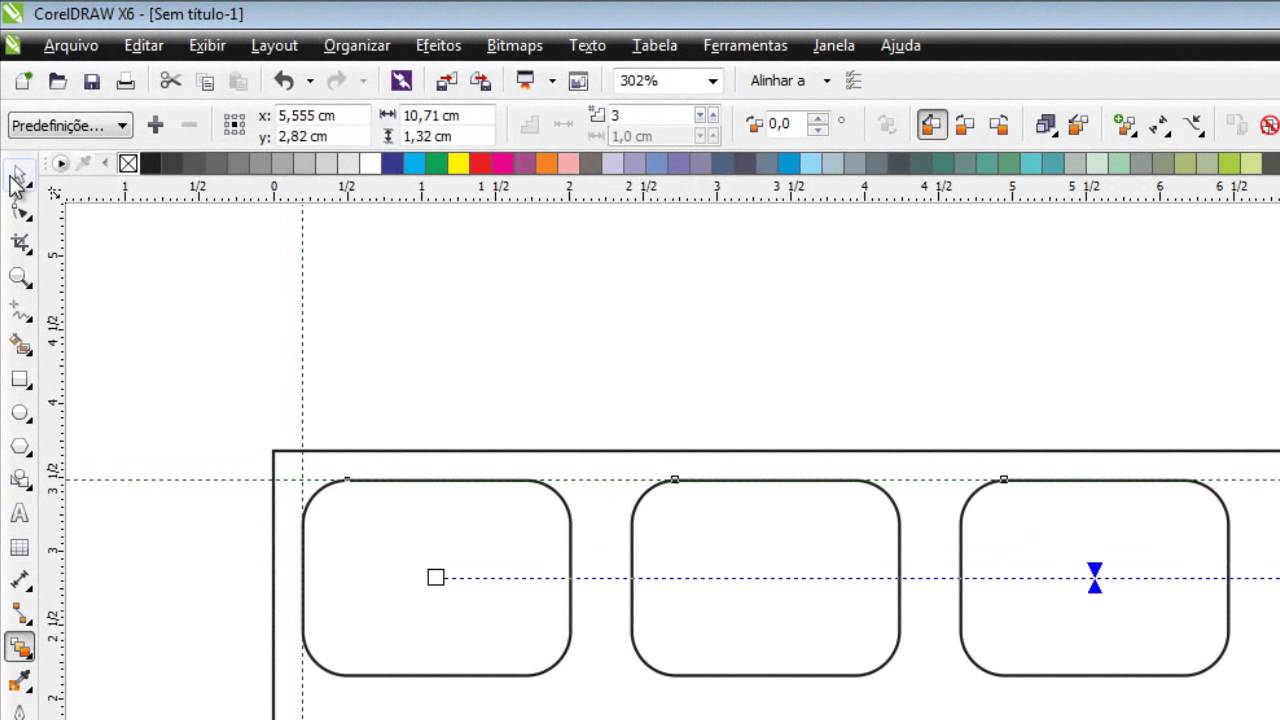Image resolution: width=1280 pixels, height=720 pixels.
Task: Click the blend direction angle field
Action: (787, 124)
